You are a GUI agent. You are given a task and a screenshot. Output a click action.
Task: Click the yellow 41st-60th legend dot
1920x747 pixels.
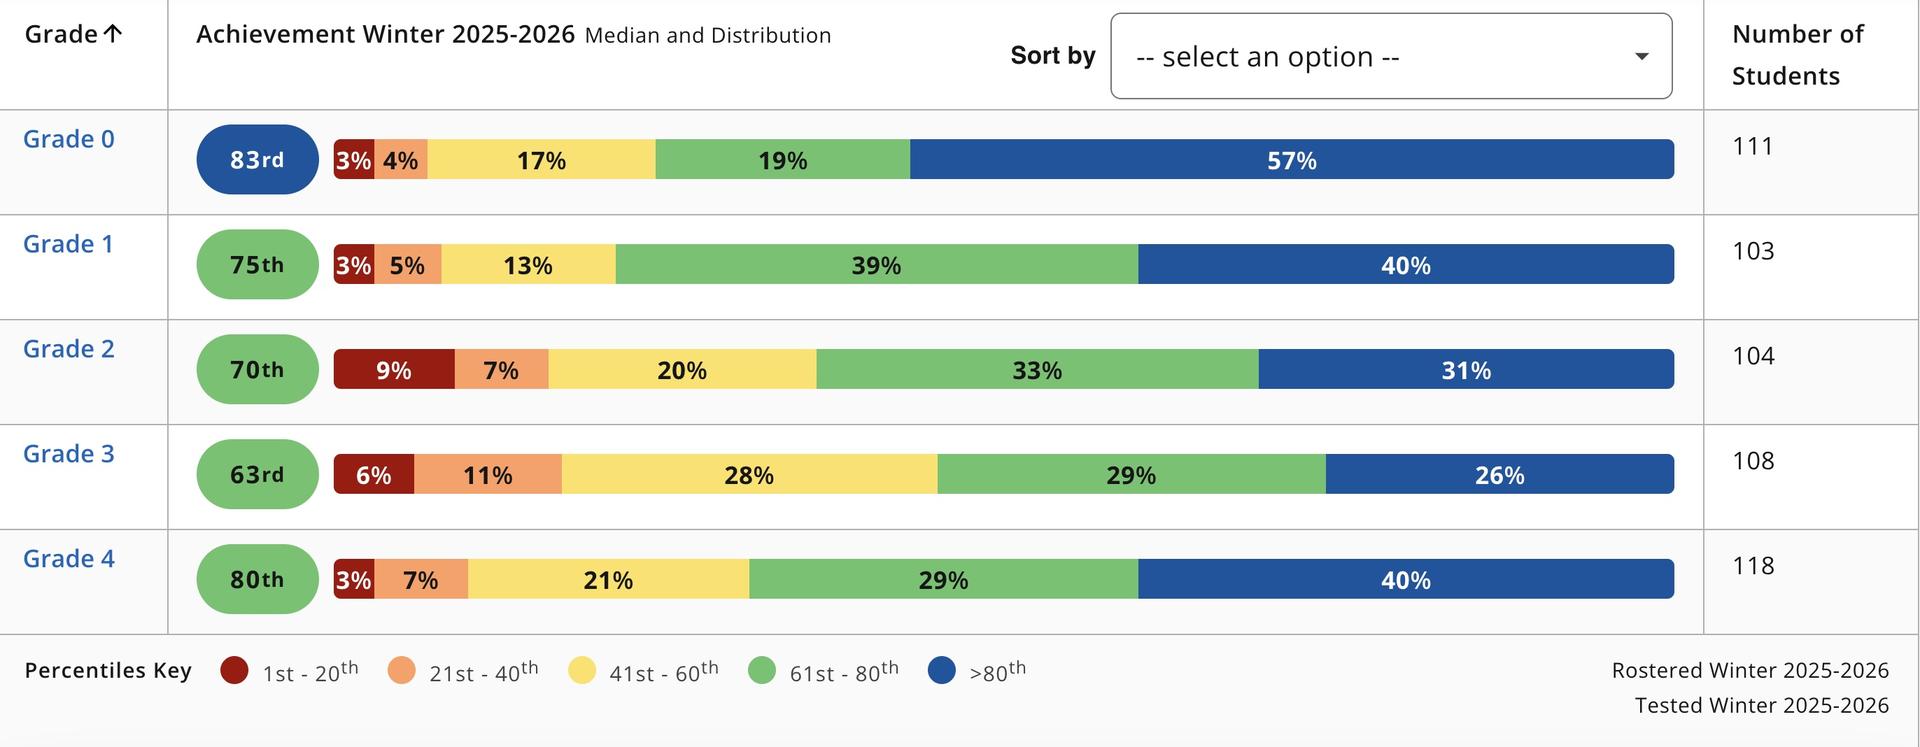tap(582, 670)
